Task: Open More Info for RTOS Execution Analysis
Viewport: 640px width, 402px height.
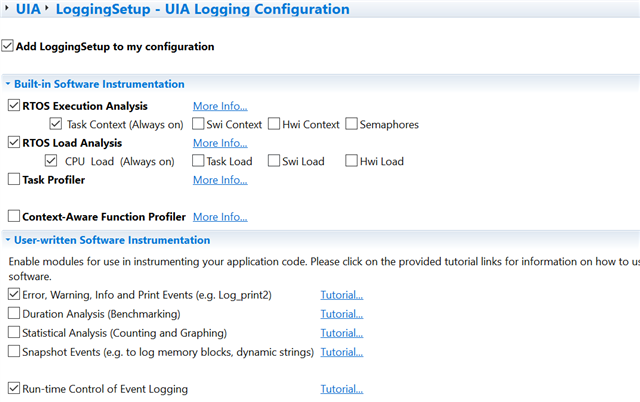Action: tap(220, 106)
